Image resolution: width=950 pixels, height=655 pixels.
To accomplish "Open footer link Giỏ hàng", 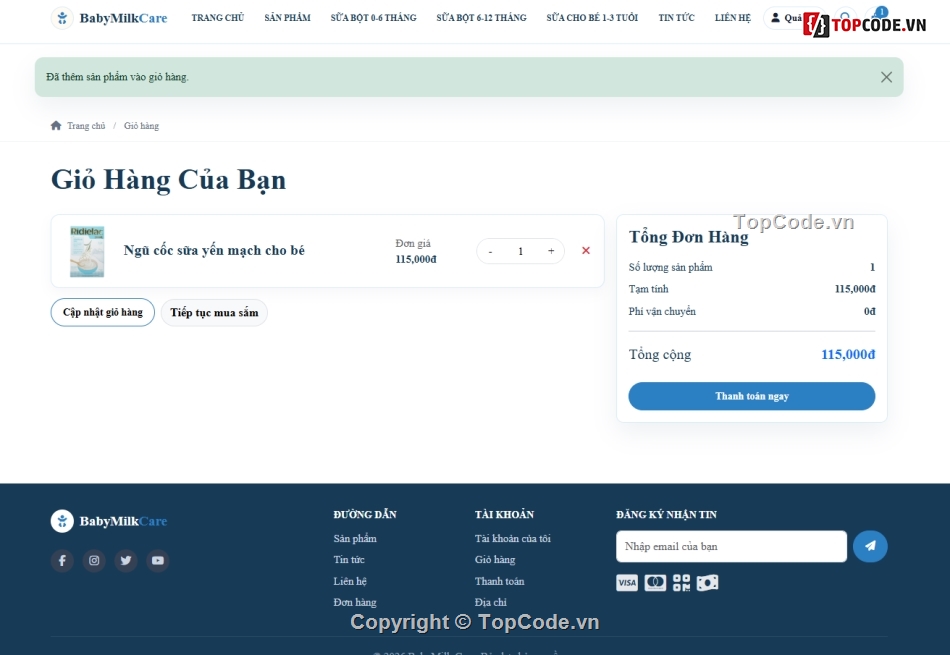I will pyautogui.click(x=494, y=560).
